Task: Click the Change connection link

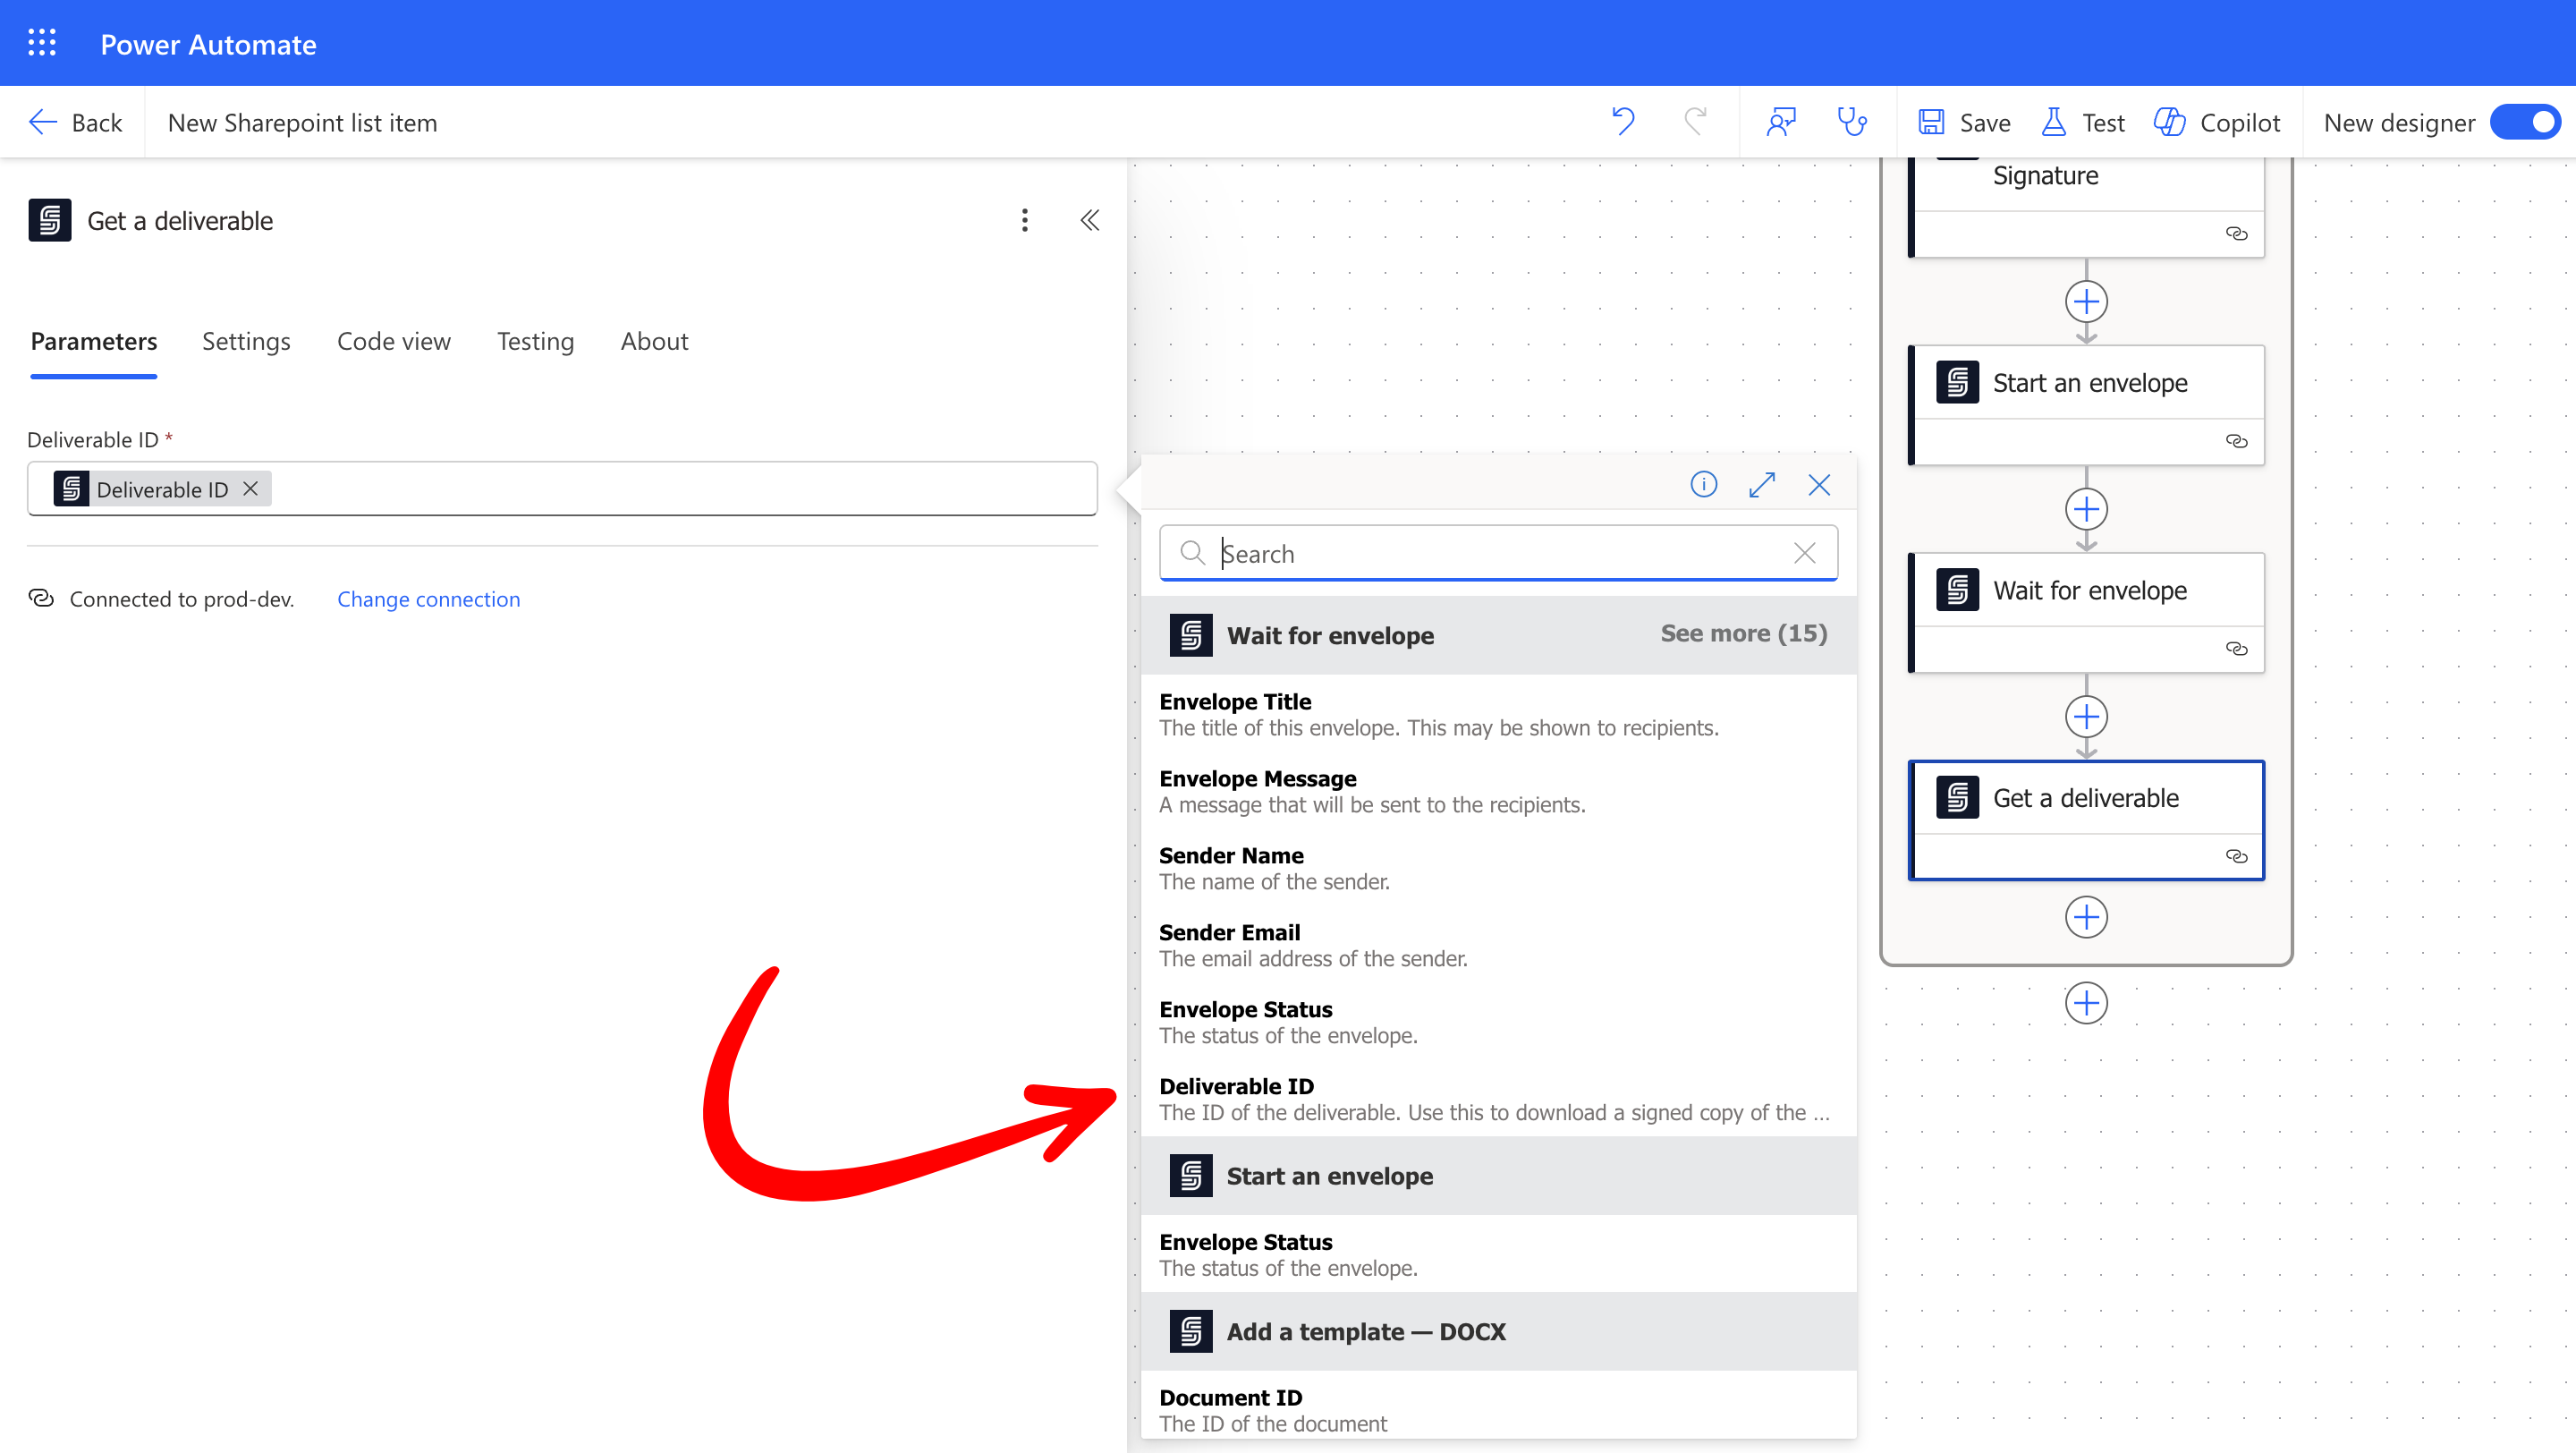Action: [x=428, y=599]
